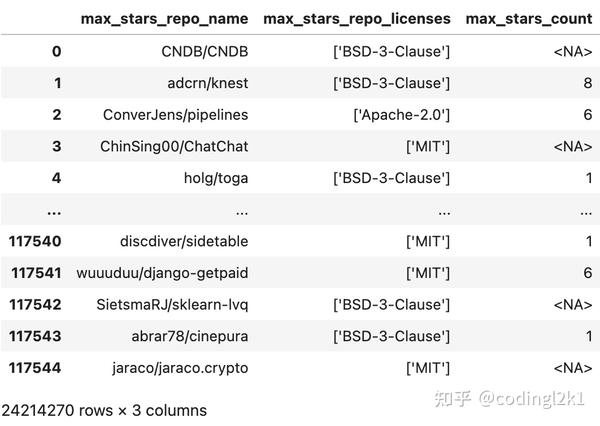The height and width of the screenshot is (426, 600).
Task: Click the abrar78/cinepura cell
Action: tap(190, 336)
